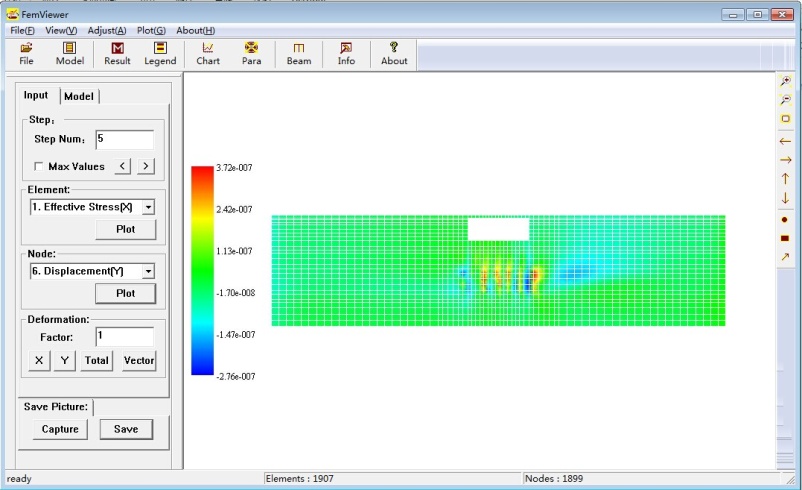Screen dimensions: 802x490
Task: Pan view with the up arrow icon
Action: click(785, 179)
